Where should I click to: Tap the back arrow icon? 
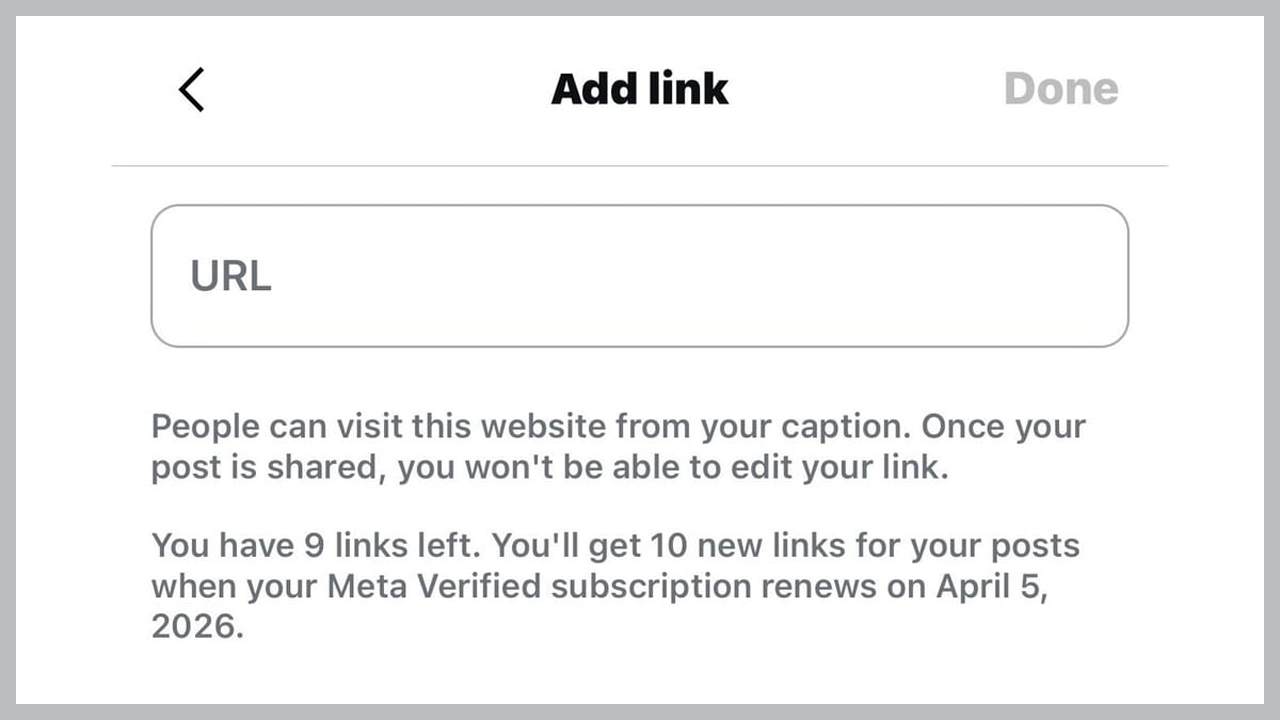(191, 89)
